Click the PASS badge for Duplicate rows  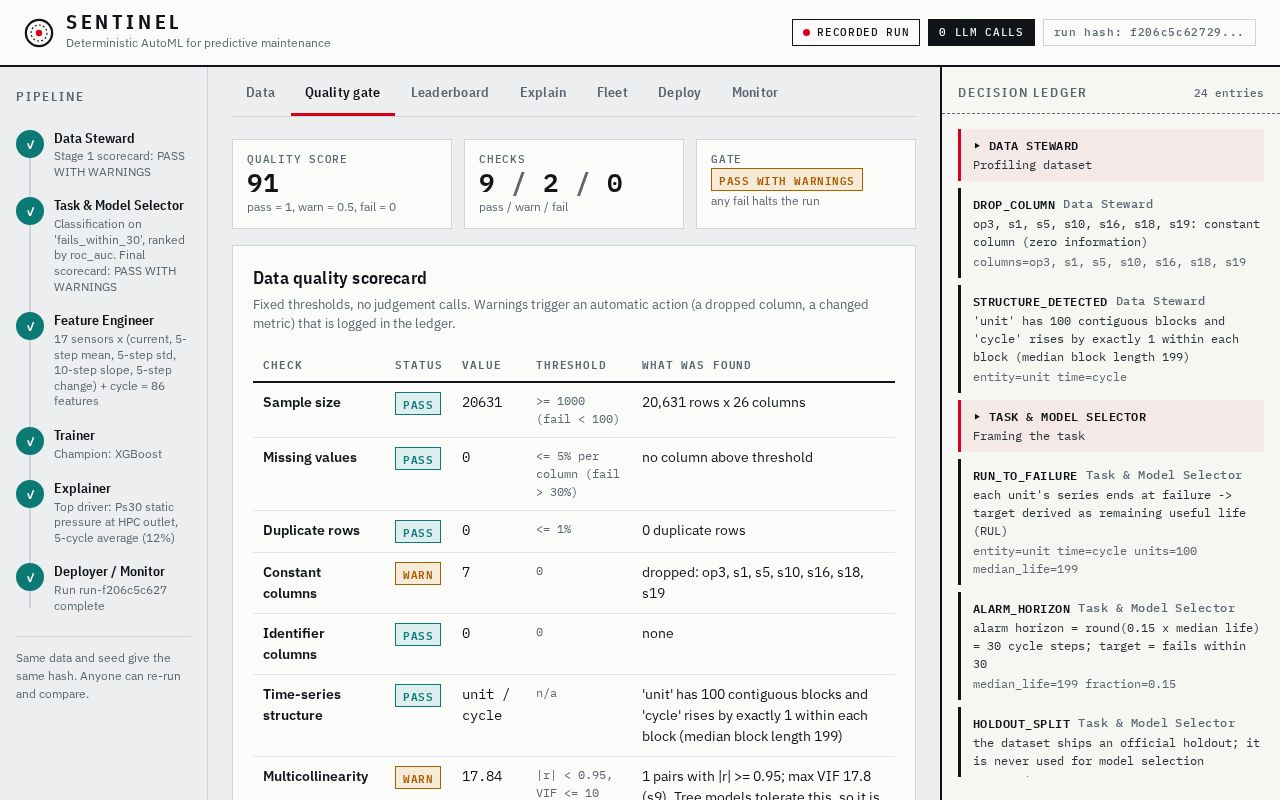click(x=418, y=532)
